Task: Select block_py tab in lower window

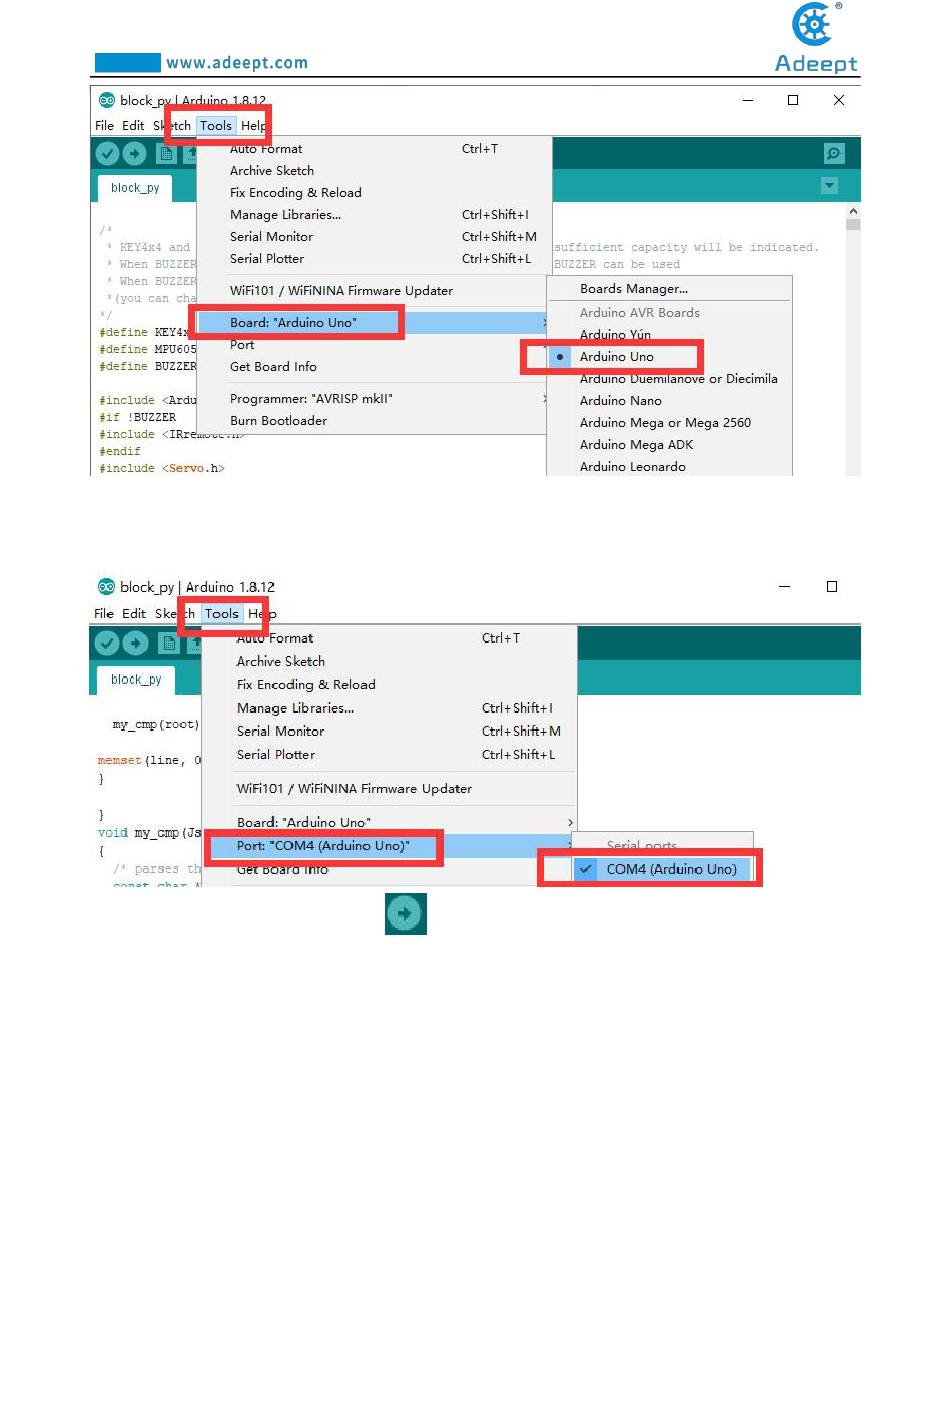Action: coord(136,679)
